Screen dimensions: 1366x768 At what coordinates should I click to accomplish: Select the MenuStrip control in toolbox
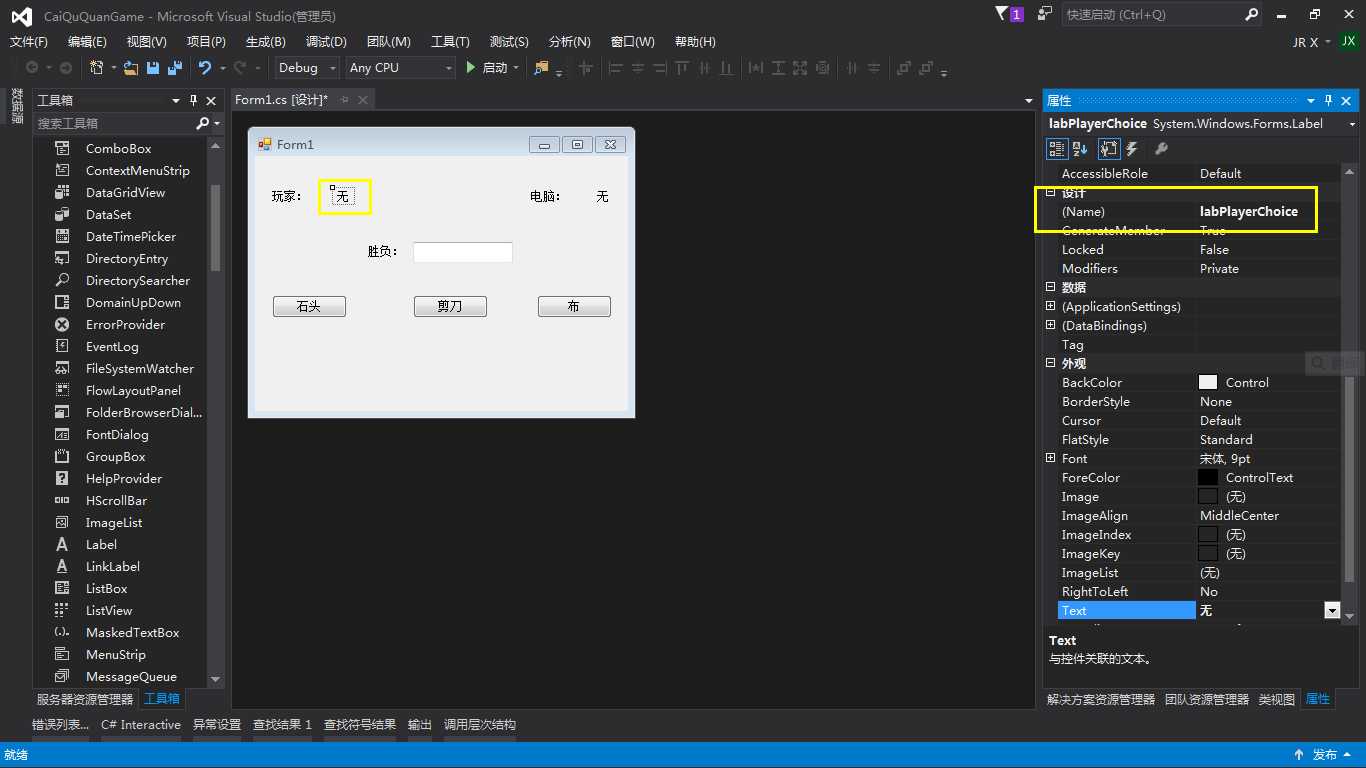click(115, 654)
